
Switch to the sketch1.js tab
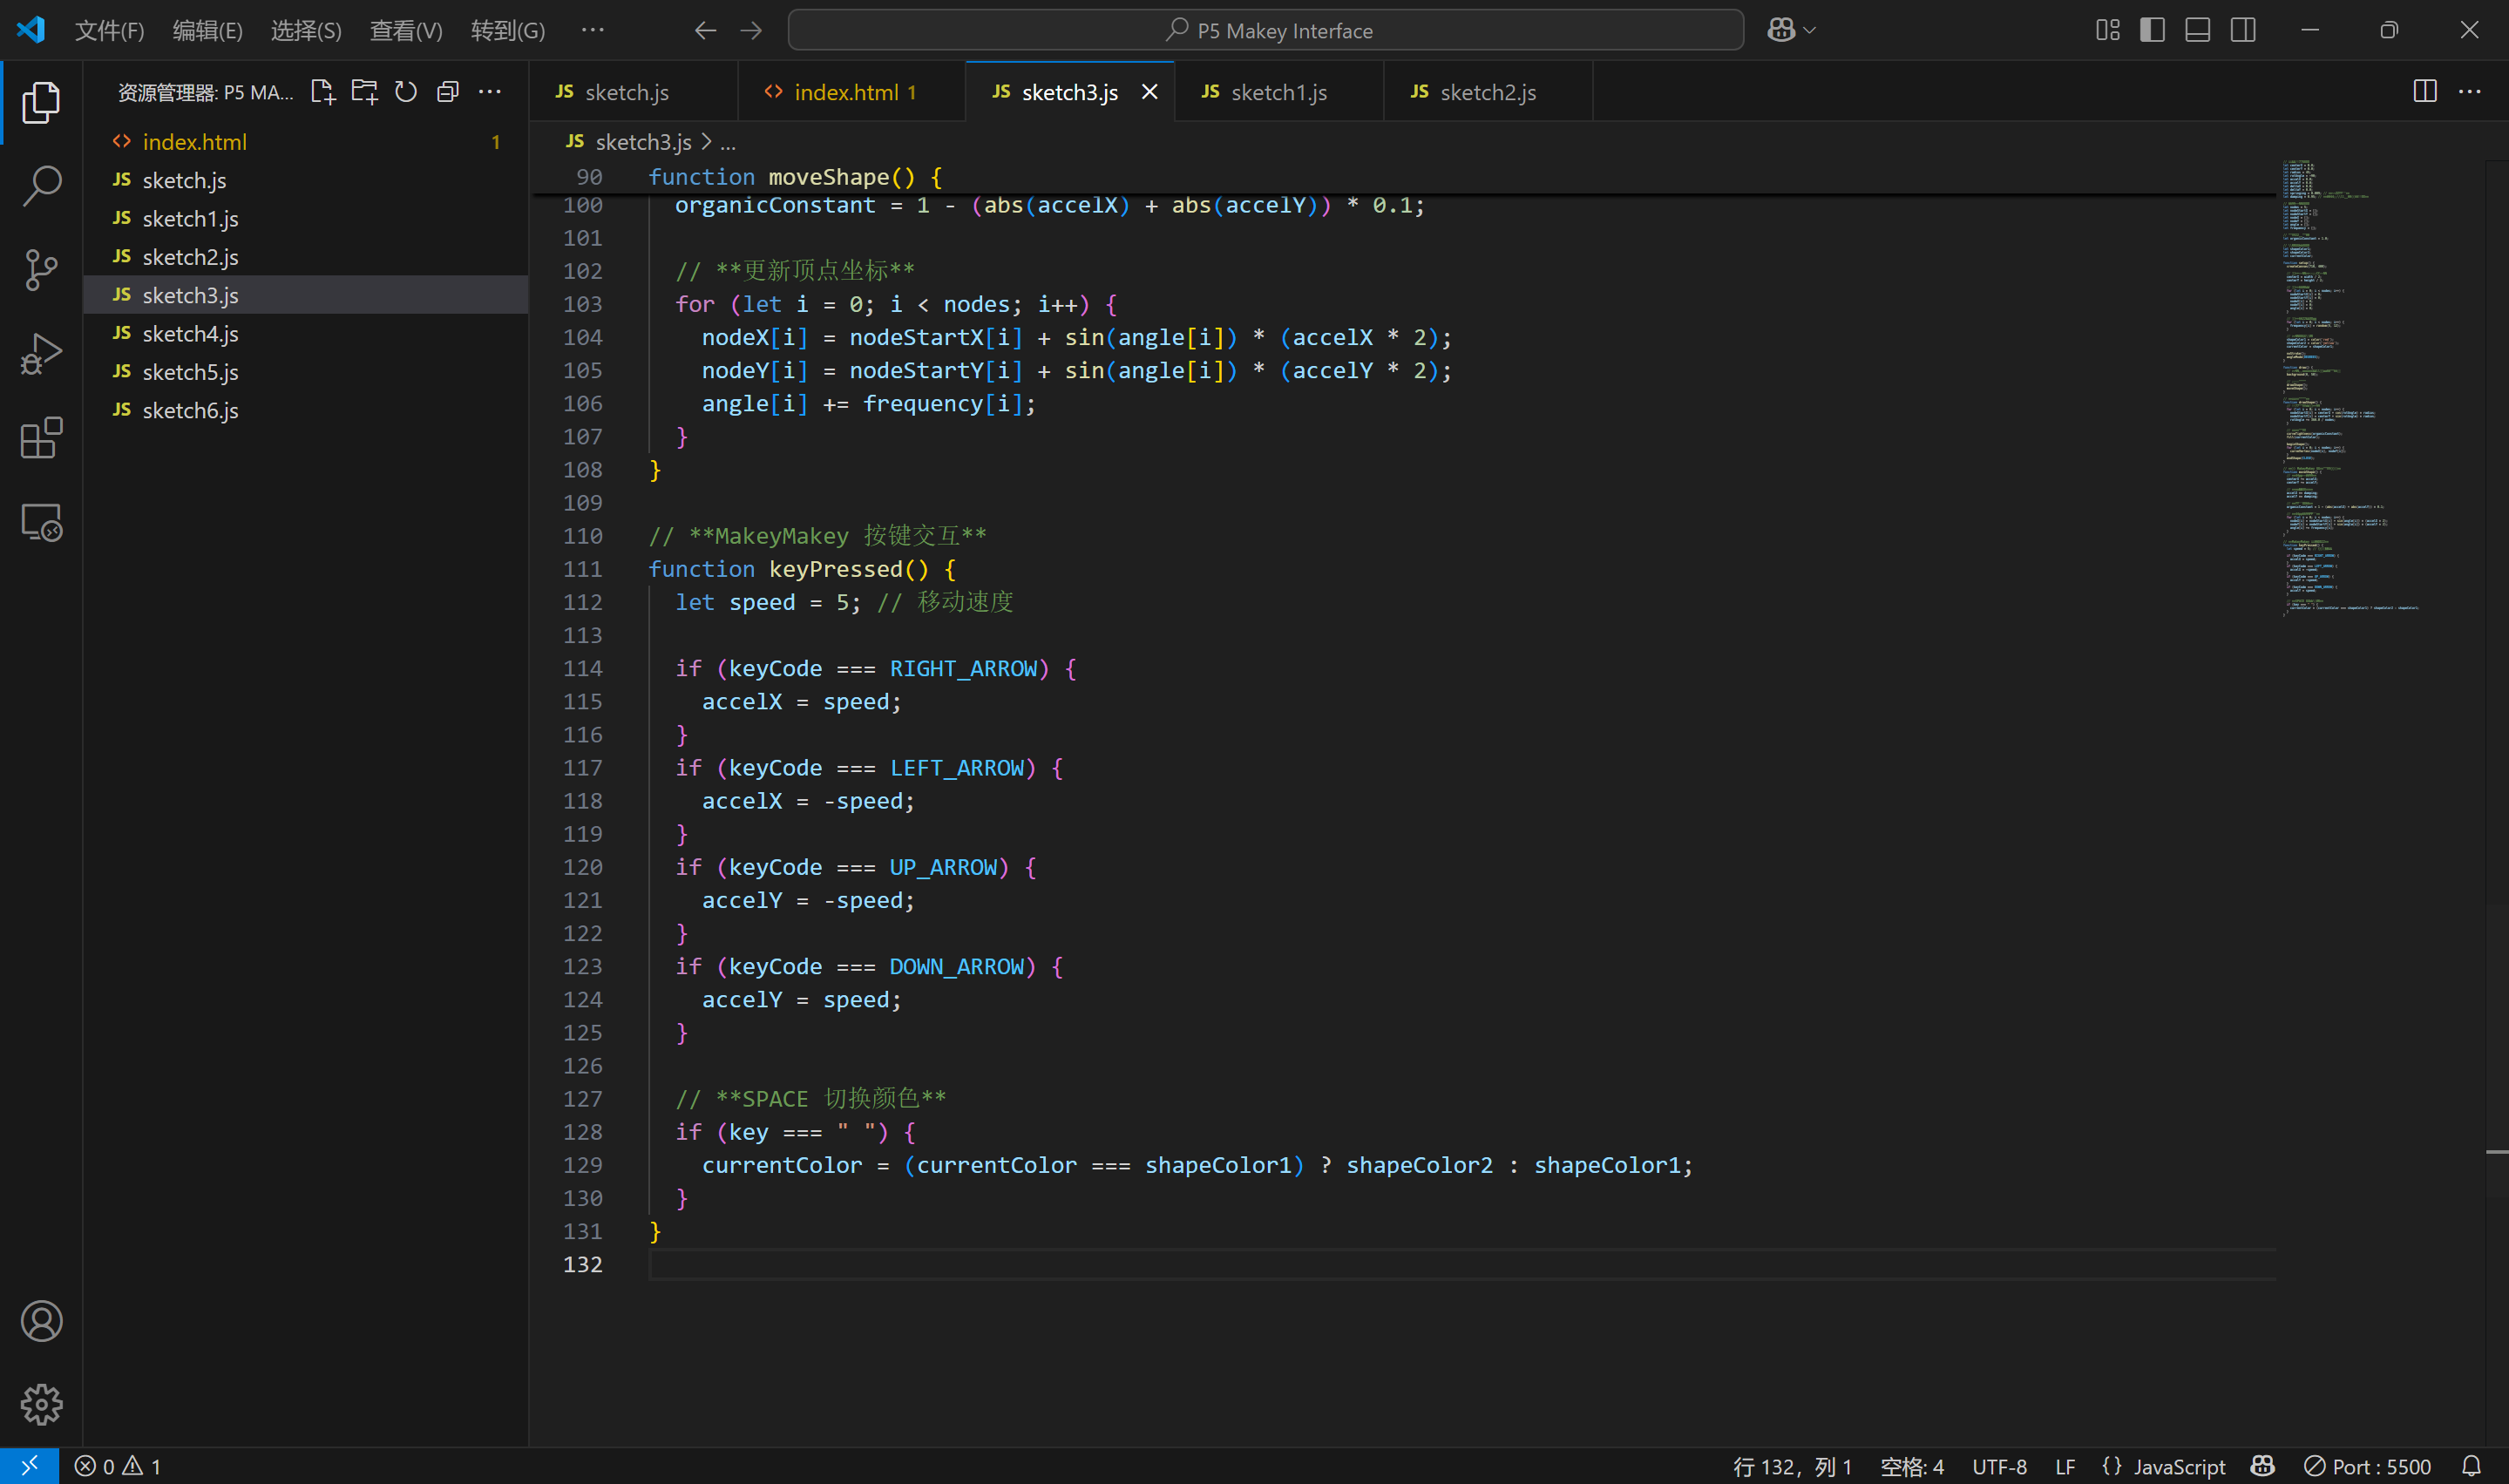[x=1278, y=91]
